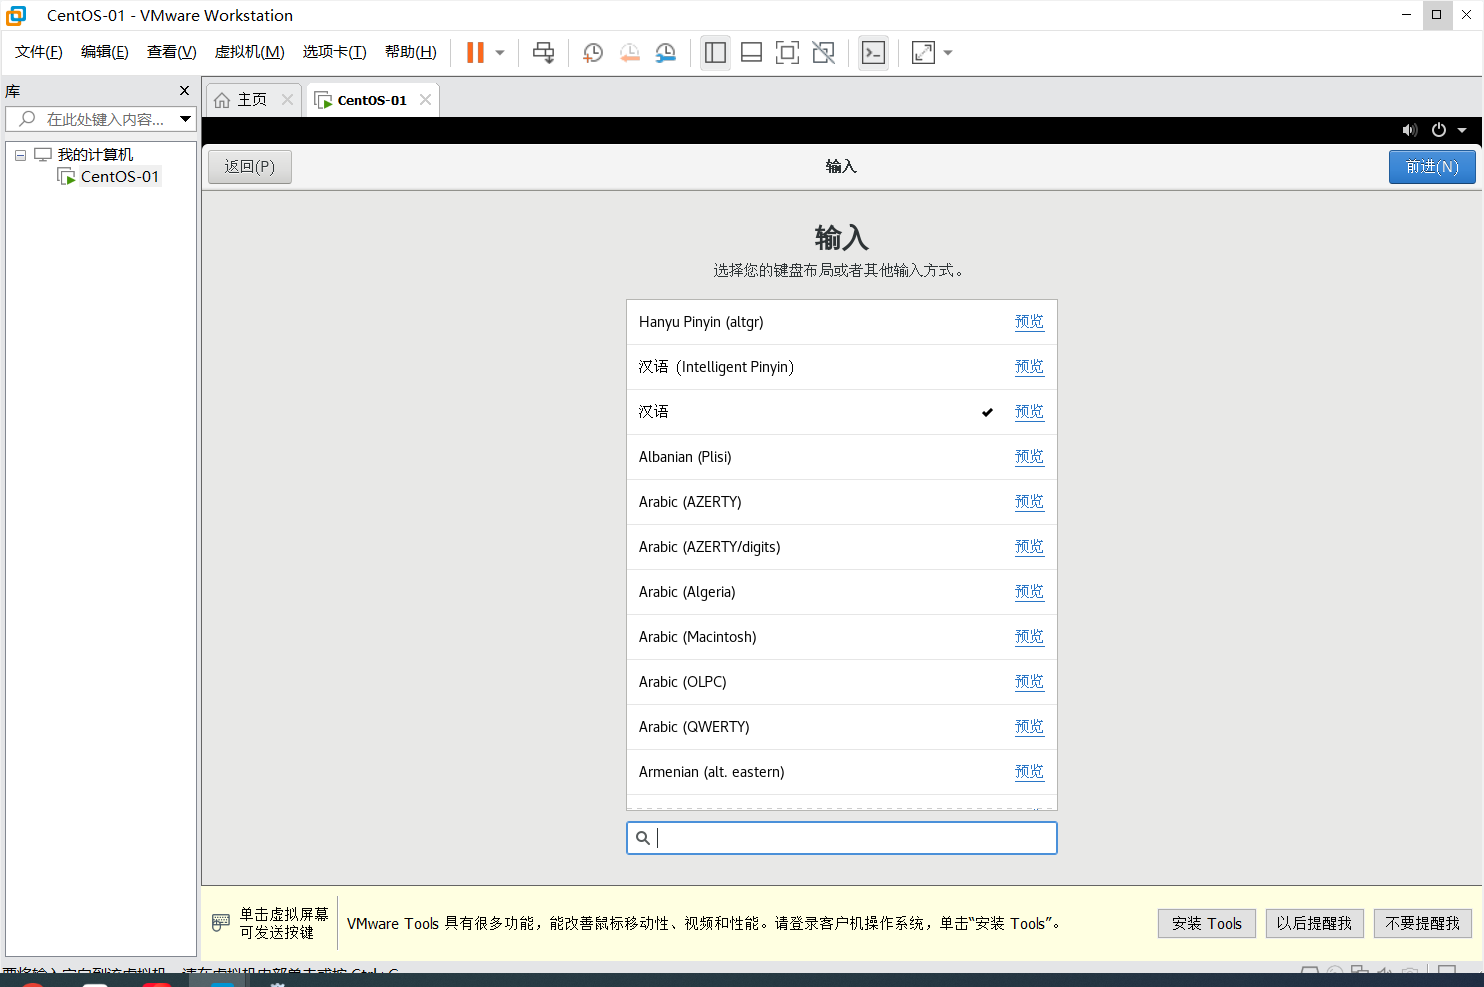Screen dimensions: 1484x987
Task: Select Hanyu Pinyin (altgr) layout
Action: coord(841,322)
